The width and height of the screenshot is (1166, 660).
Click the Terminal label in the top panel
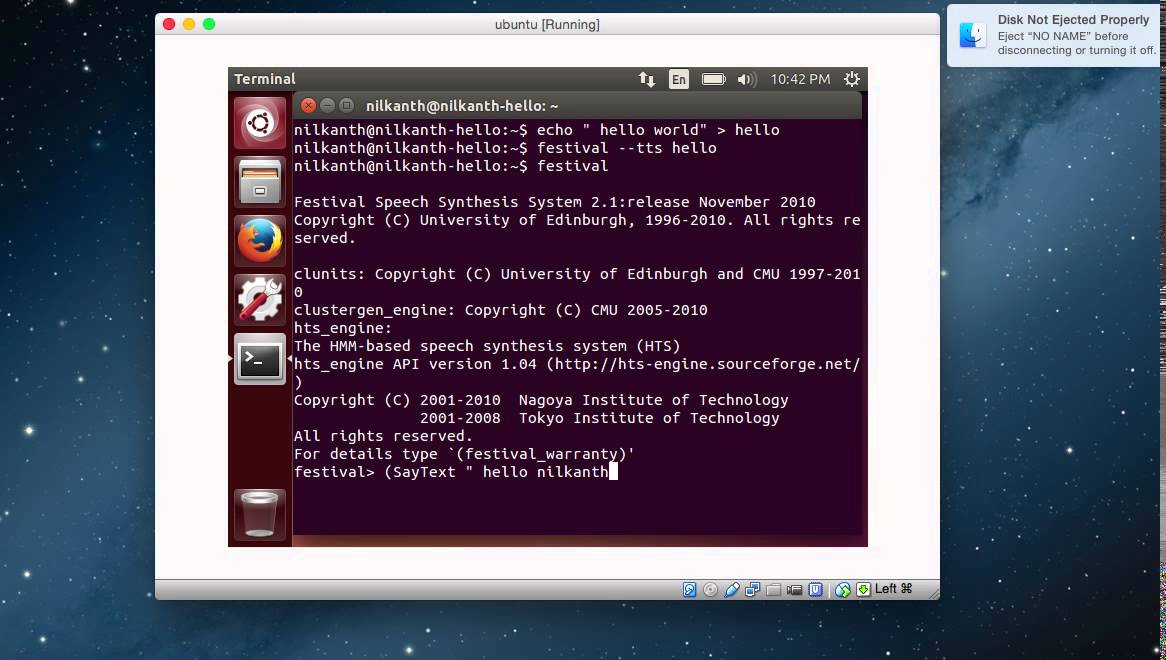click(x=265, y=79)
